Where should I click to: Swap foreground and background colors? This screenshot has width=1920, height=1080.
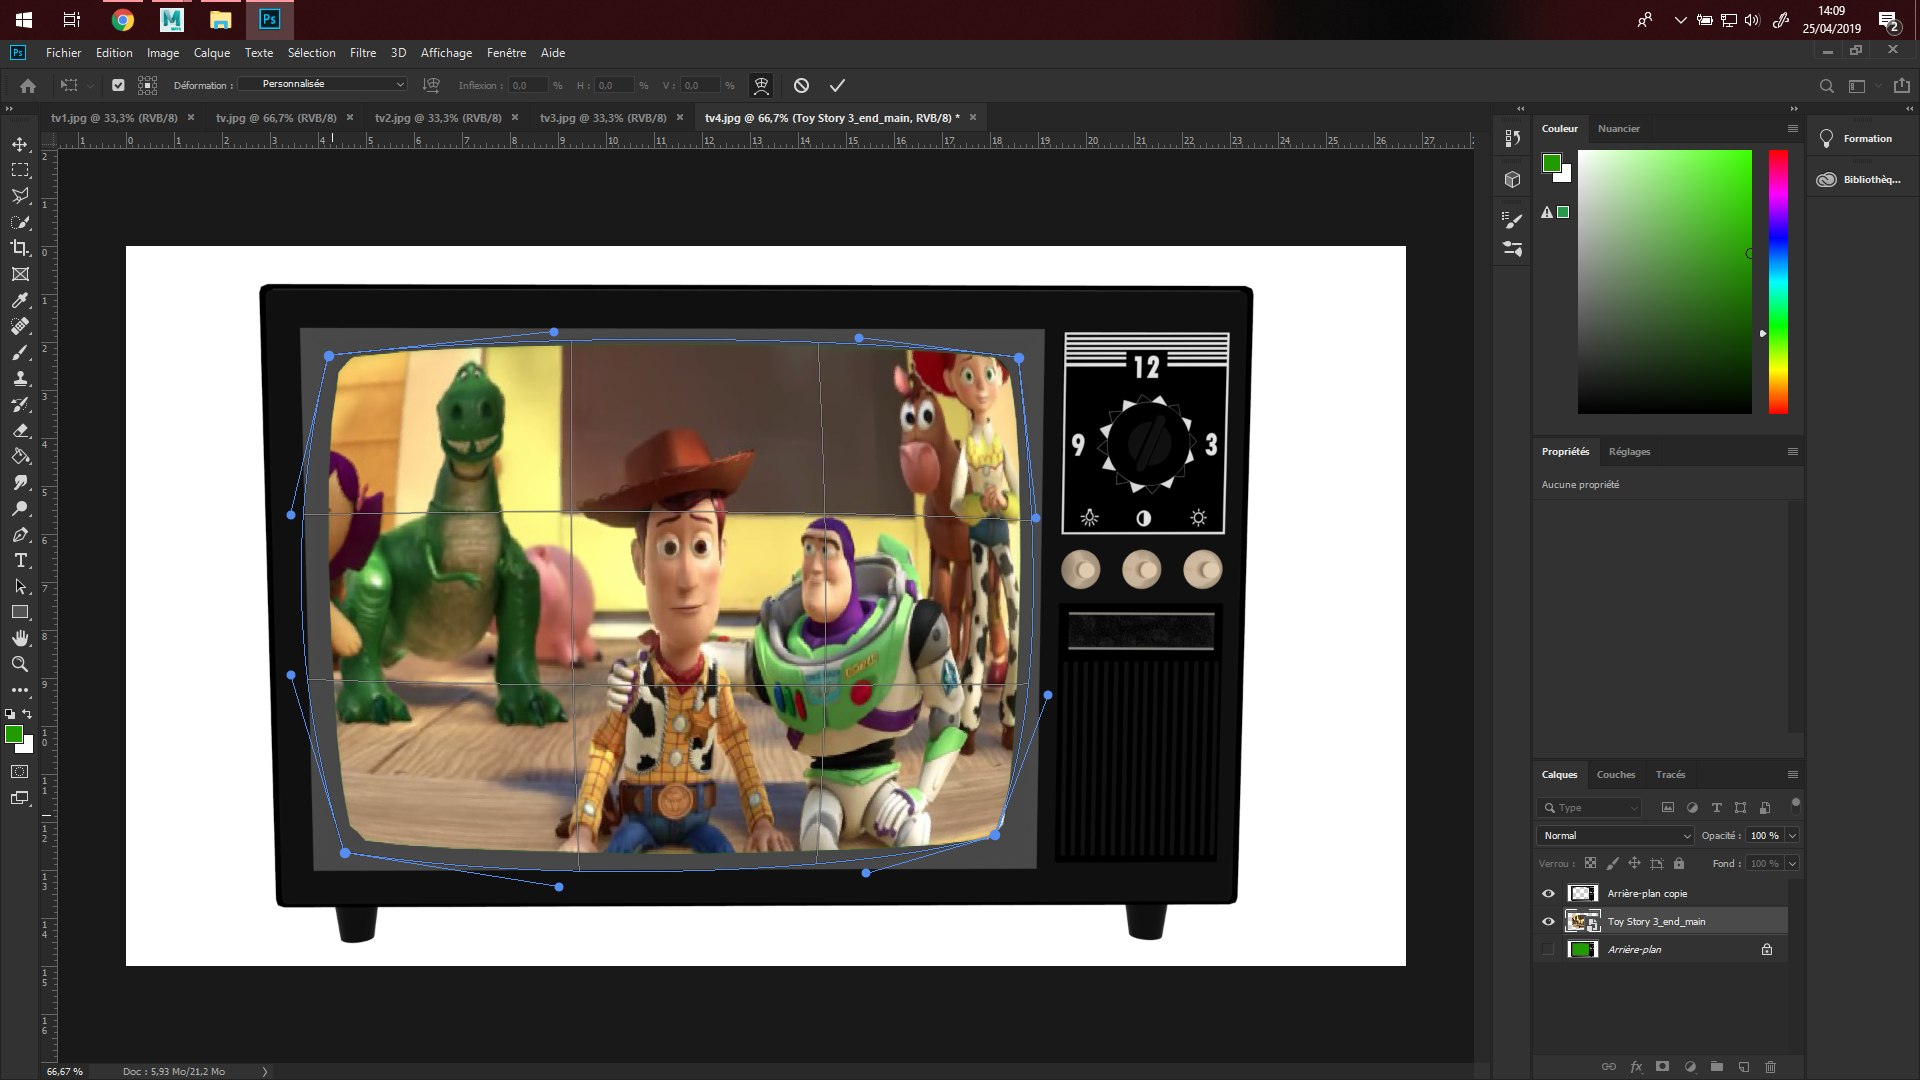[27, 714]
